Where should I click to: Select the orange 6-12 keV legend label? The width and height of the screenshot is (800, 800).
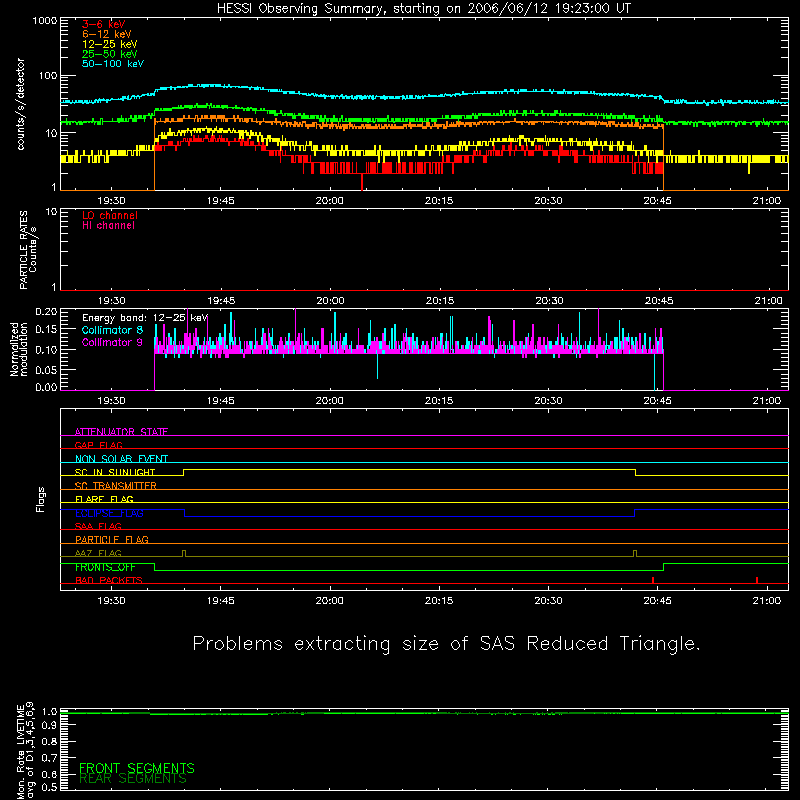coord(107,34)
